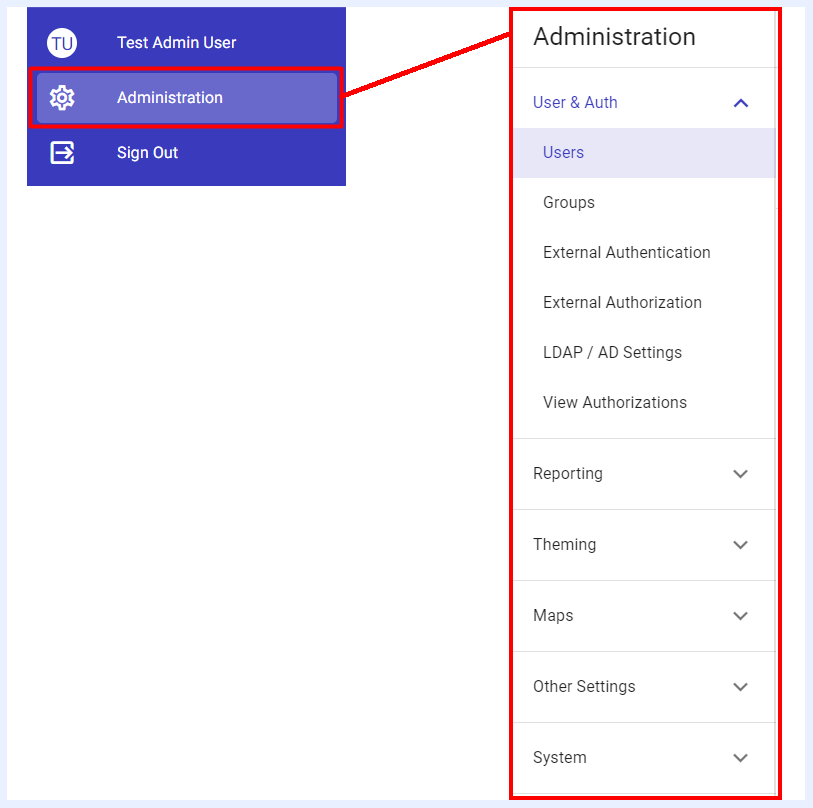Expand the Maps section chevron
The height and width of the screenshot is (808, 813).
[740, 616]
